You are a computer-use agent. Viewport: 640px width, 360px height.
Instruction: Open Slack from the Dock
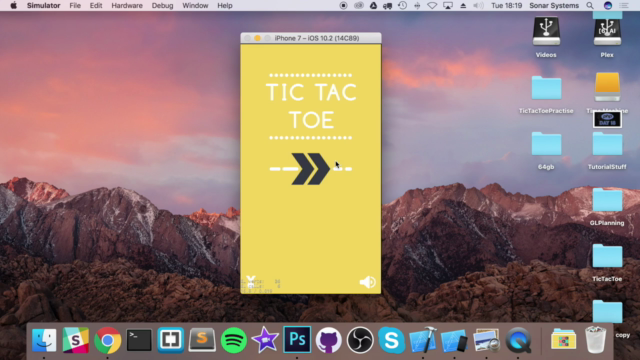point(76,340)
